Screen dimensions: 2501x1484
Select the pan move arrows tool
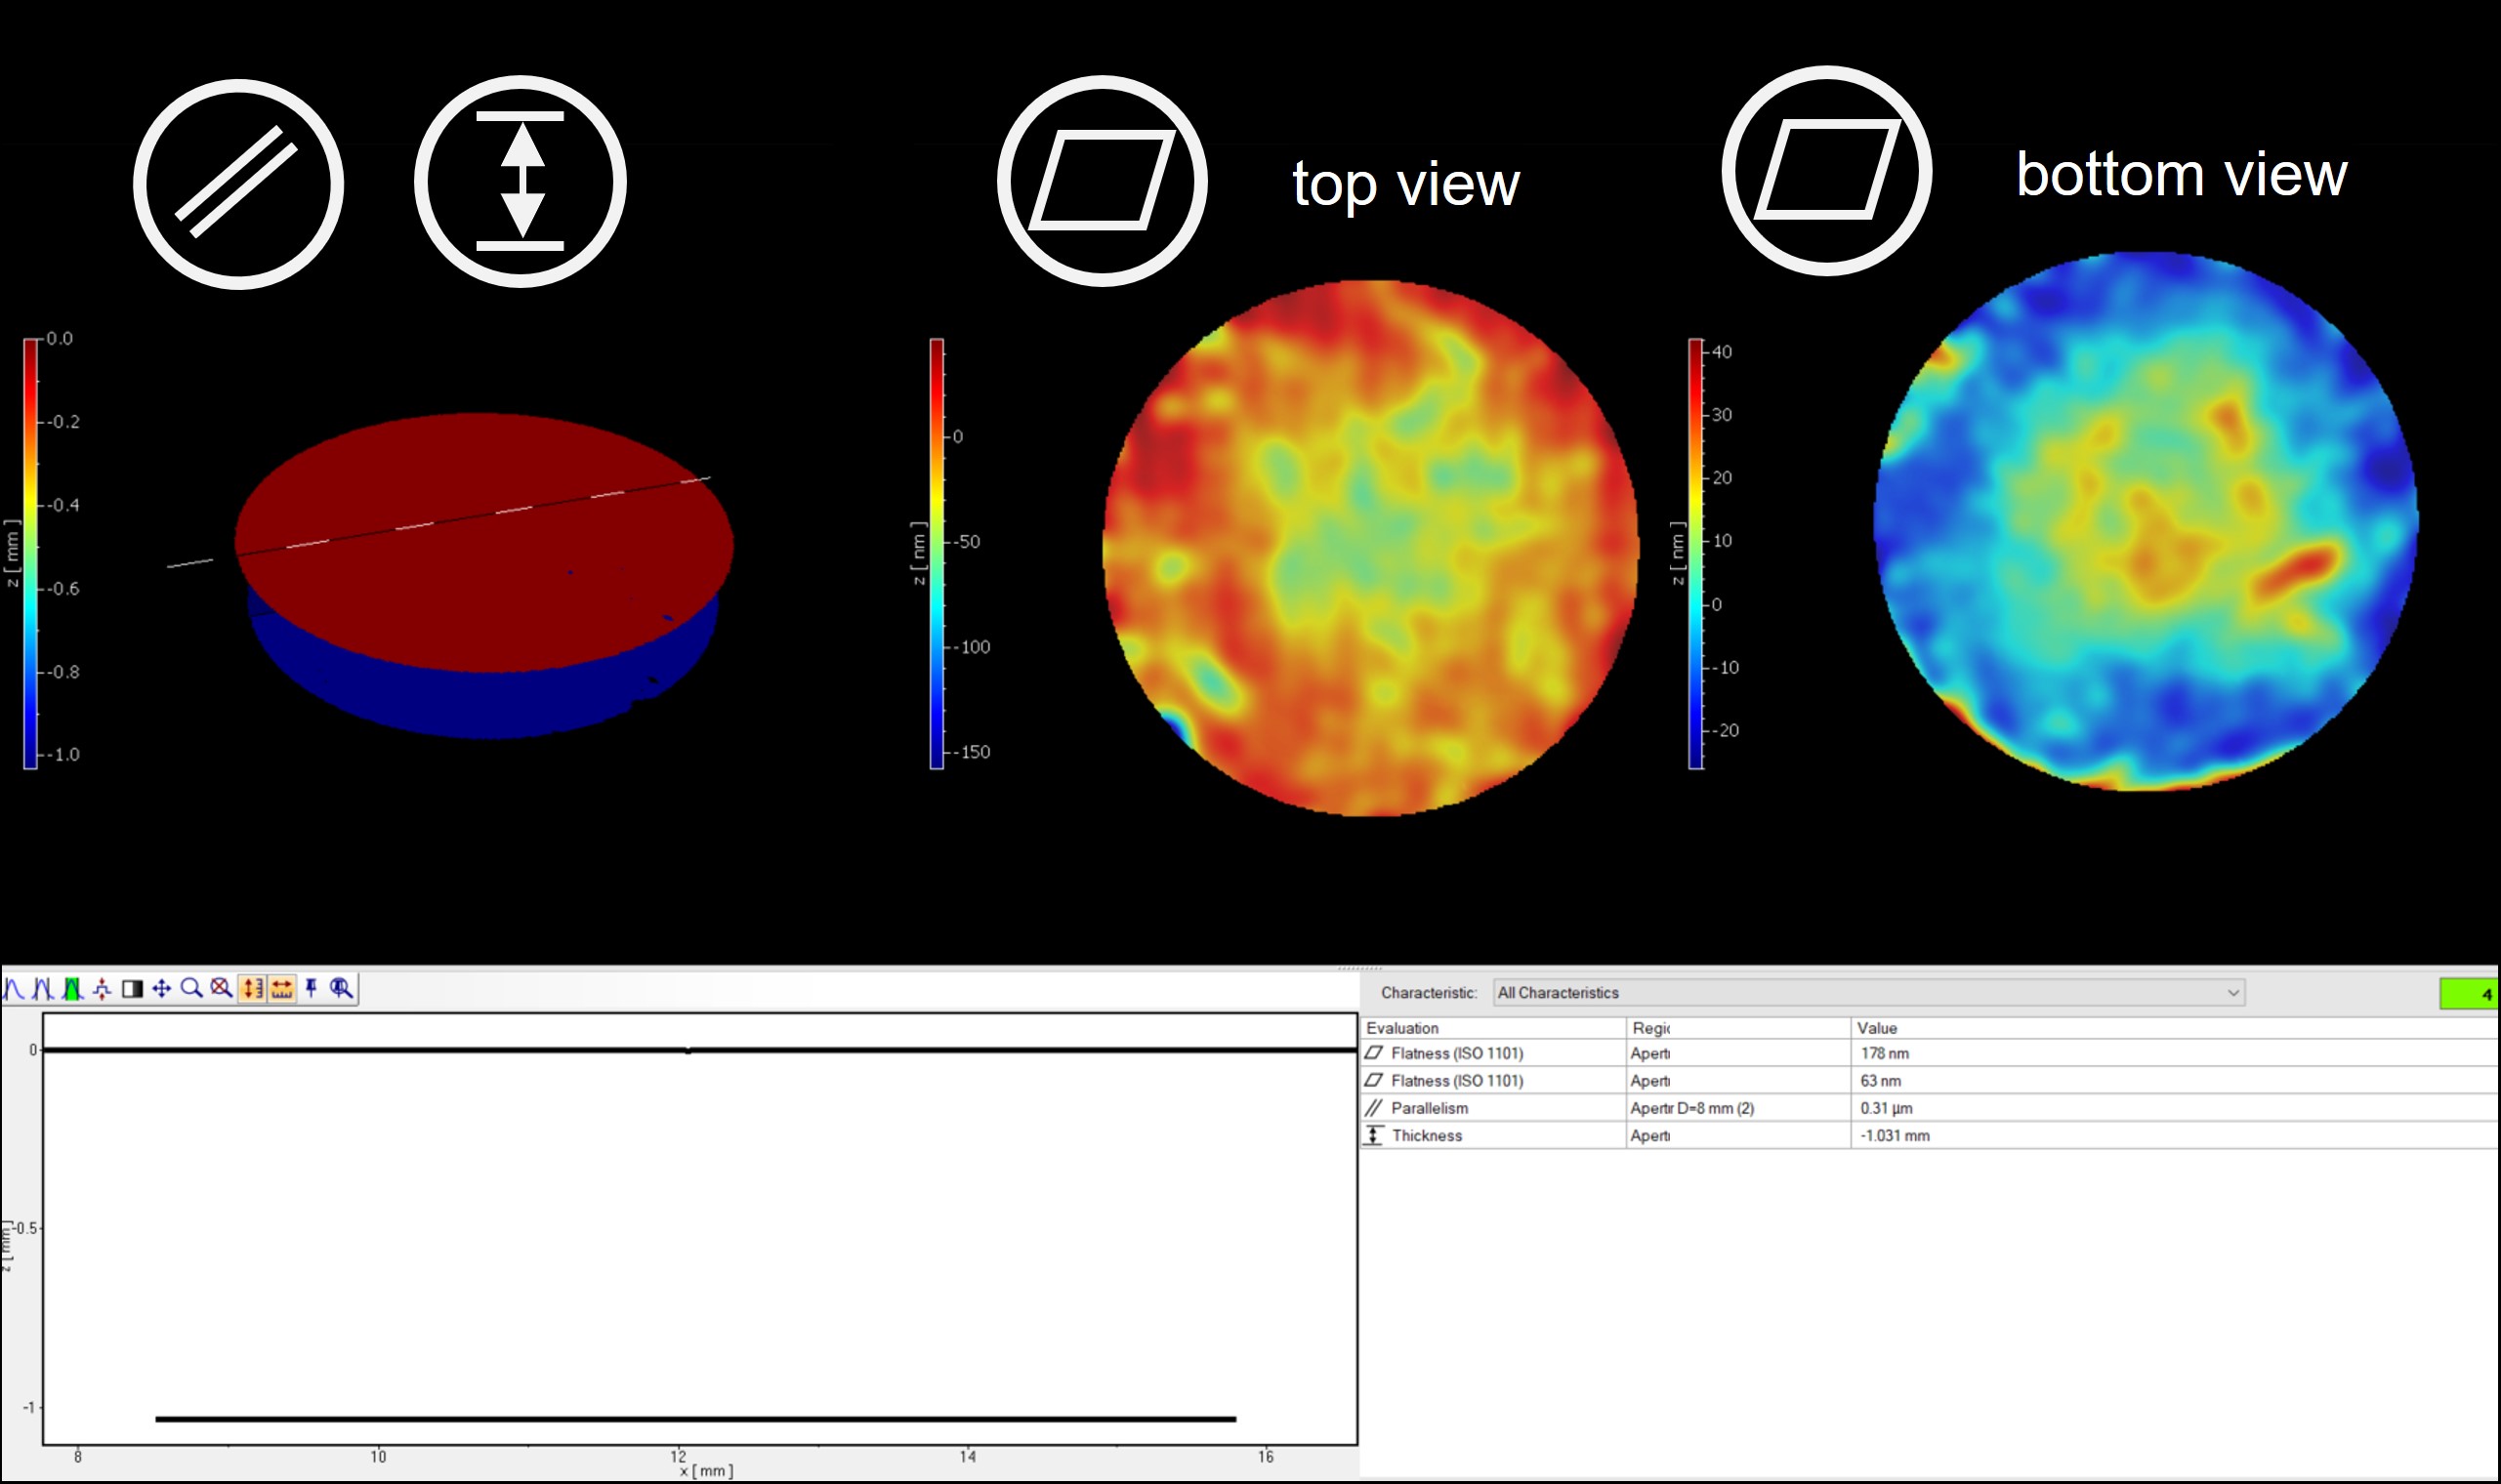pyautogui.click(x=161, y=989)
